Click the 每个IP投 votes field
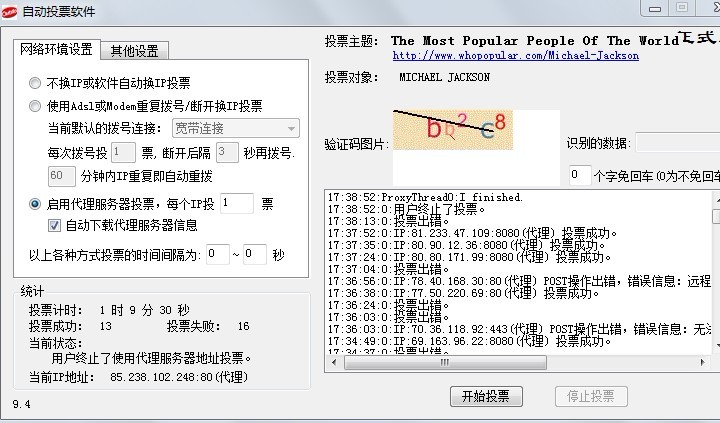The height and width of the screenshot is (423, 720). [x=236, y=203]
